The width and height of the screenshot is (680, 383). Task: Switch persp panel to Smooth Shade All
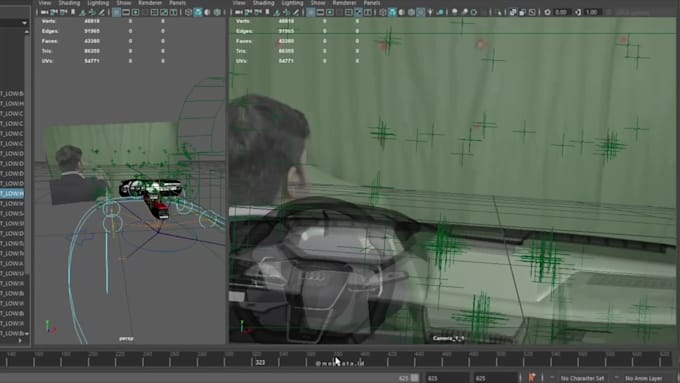[198, 12]
